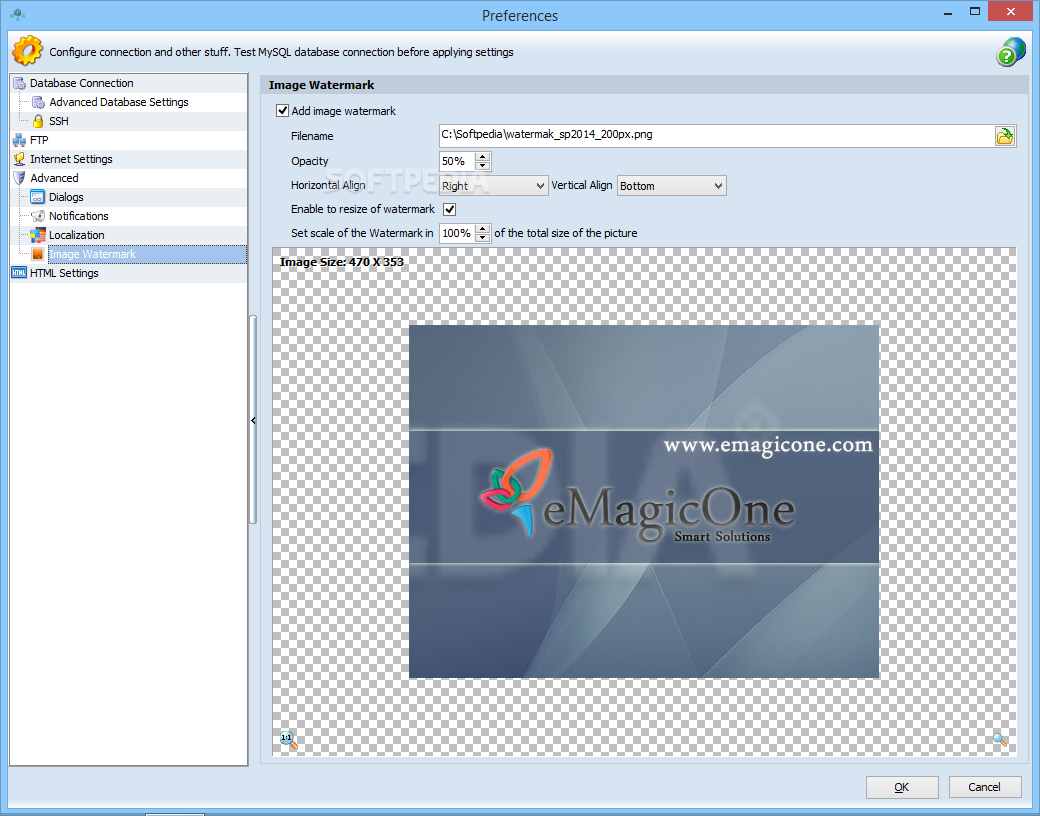1040x816 pixels.
Task: Decrease Opacity with down spinner arrow
Action: 483,166
